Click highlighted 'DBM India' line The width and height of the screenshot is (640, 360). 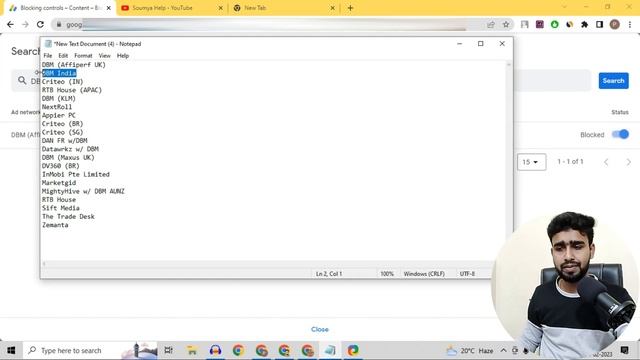(59, 73)
